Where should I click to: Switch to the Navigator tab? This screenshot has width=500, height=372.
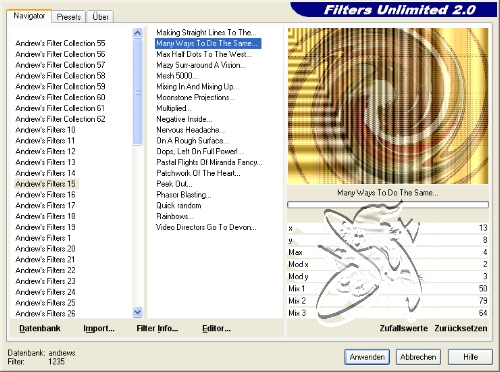[x=29, y=16]
